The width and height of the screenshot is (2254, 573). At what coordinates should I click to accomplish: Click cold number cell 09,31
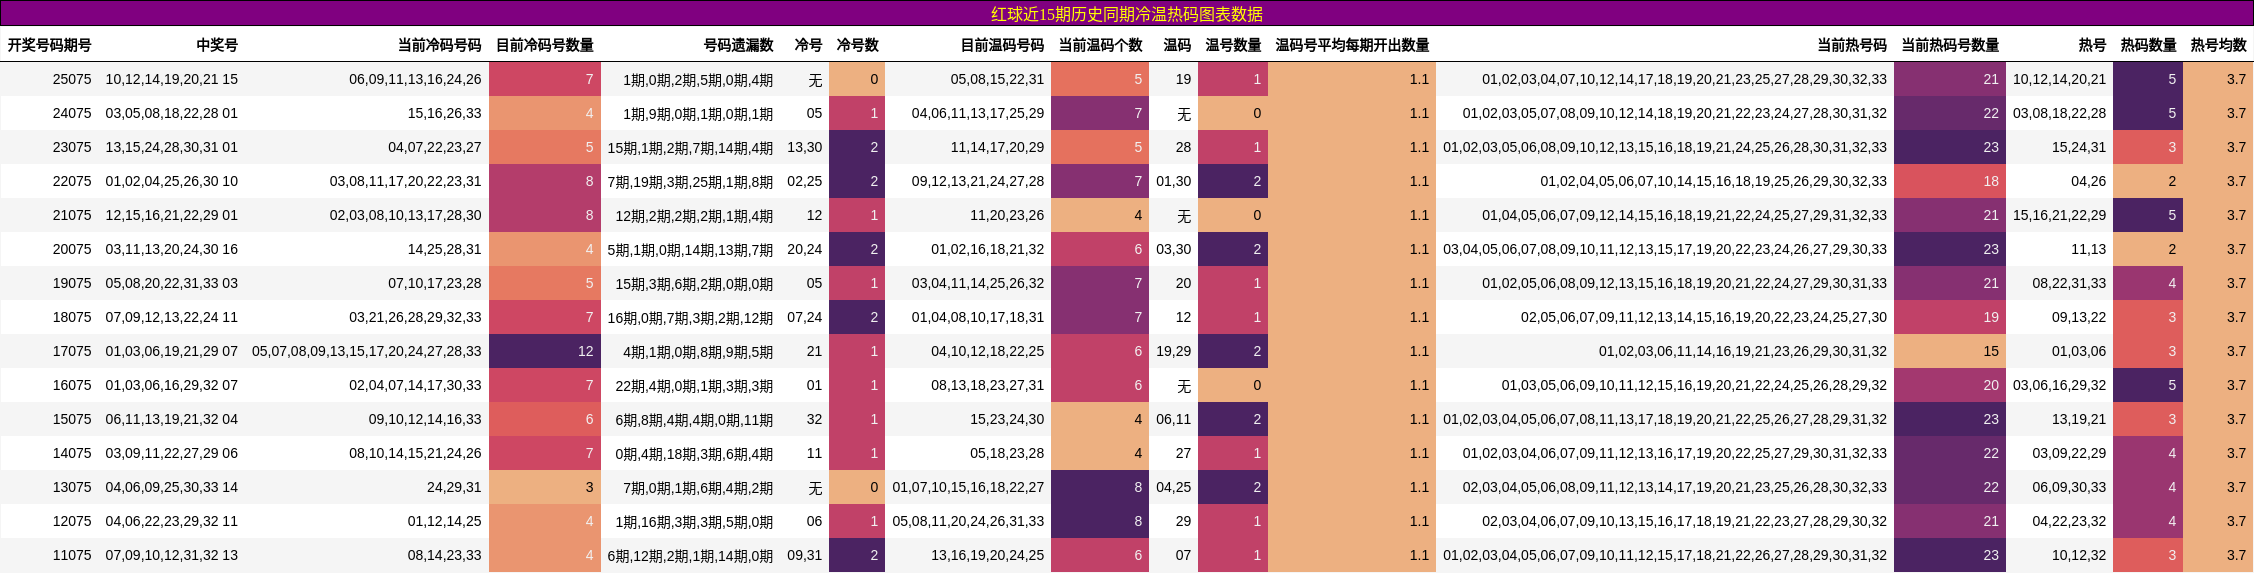pyautogui.click(x=804, y=555)
